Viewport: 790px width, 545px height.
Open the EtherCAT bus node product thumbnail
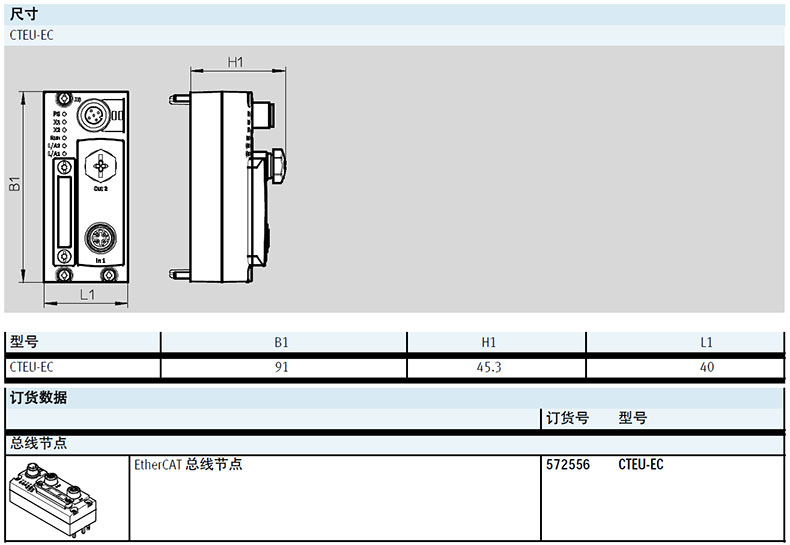tap(65, 499)
